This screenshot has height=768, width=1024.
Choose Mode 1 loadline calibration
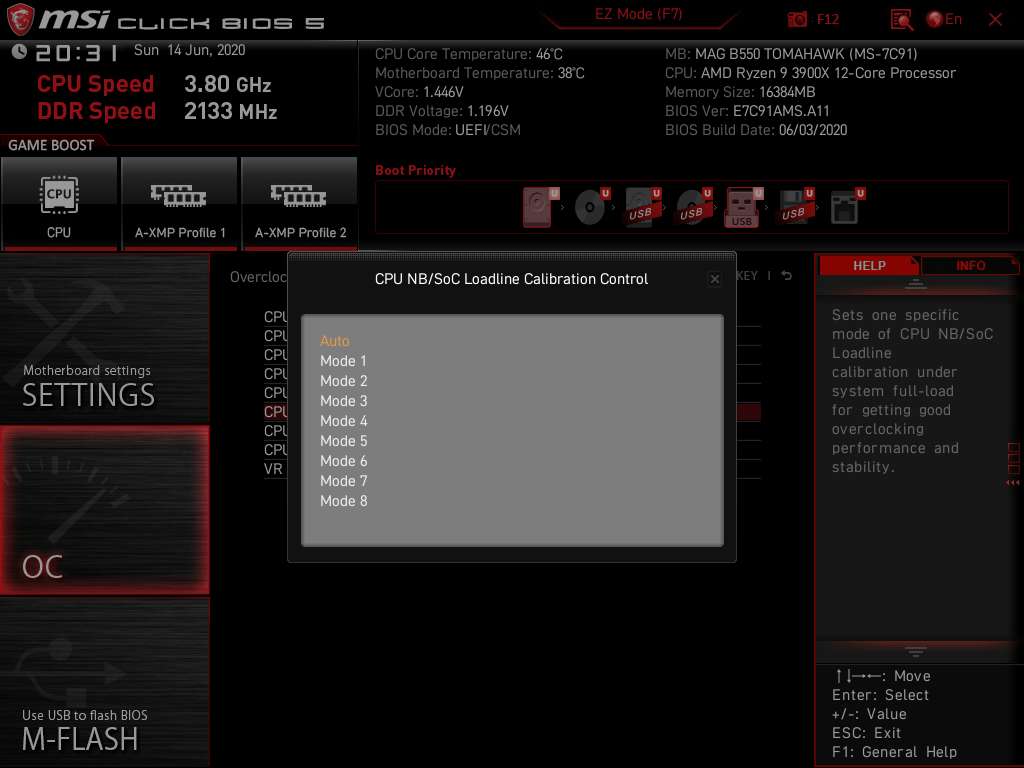pyautogui.click(x=344, y=361)
